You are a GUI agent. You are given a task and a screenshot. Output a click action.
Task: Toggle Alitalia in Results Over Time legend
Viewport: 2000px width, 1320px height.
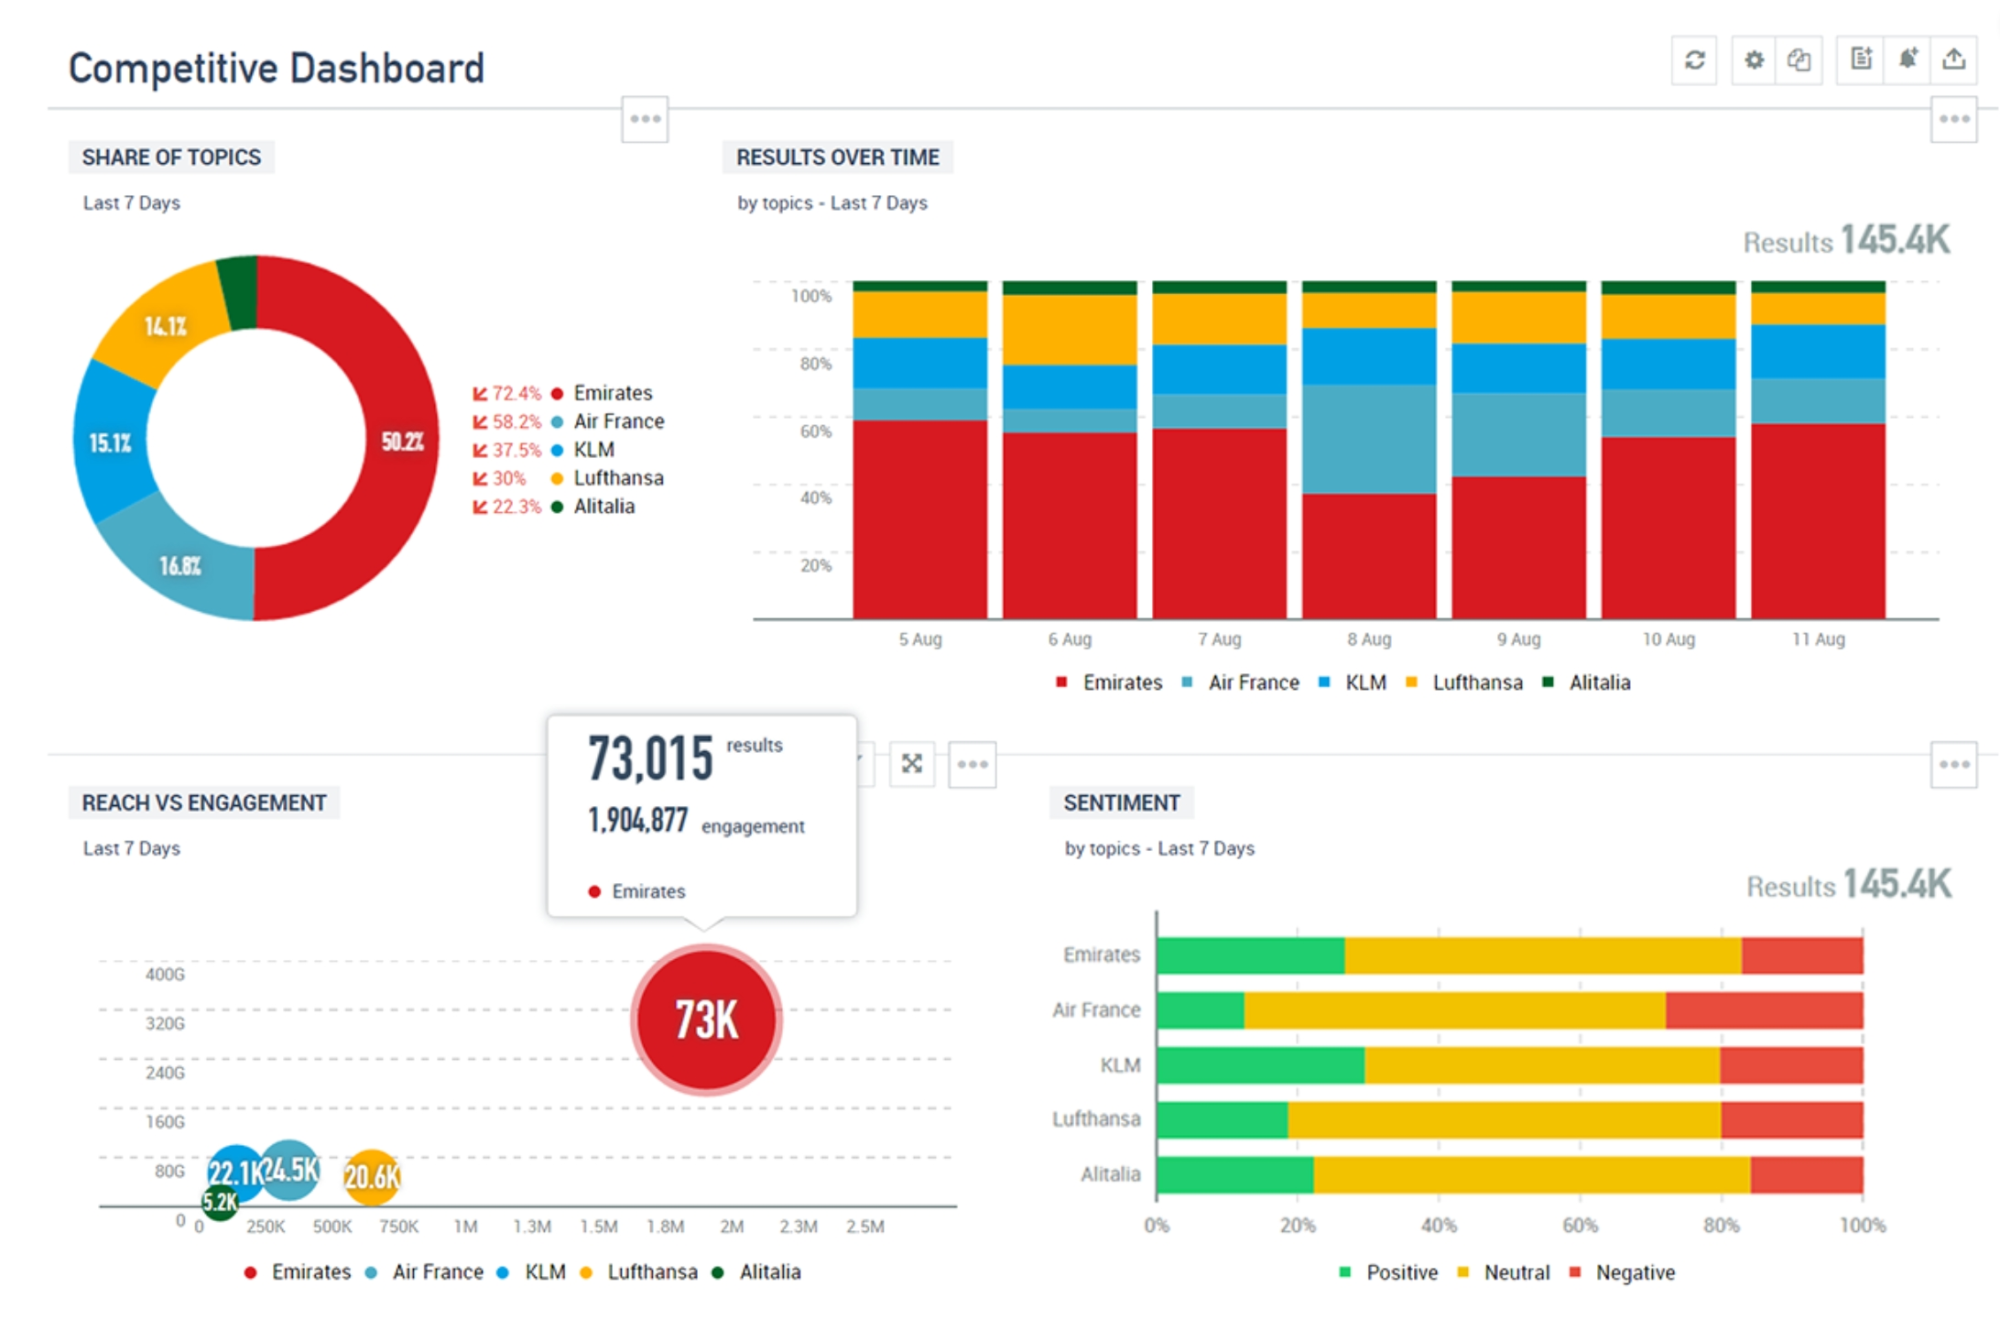[x=1586, y=683]
